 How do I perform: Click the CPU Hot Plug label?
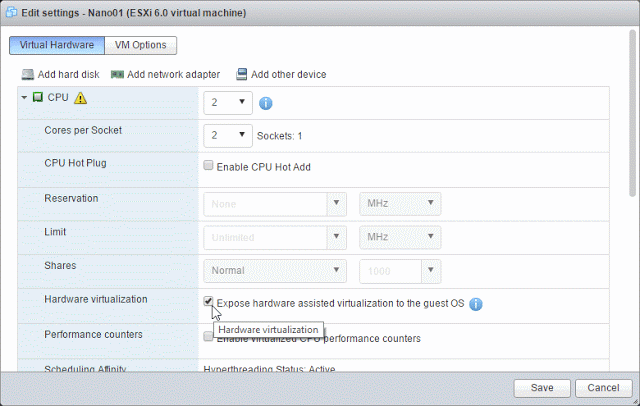click(76, 163)
